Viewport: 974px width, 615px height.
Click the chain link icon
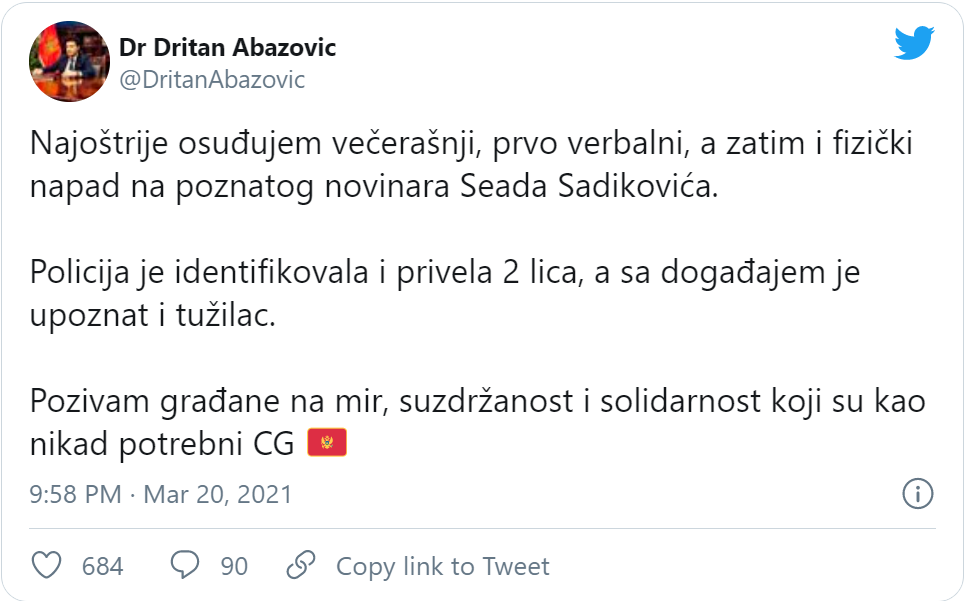(x=300, y=566)
